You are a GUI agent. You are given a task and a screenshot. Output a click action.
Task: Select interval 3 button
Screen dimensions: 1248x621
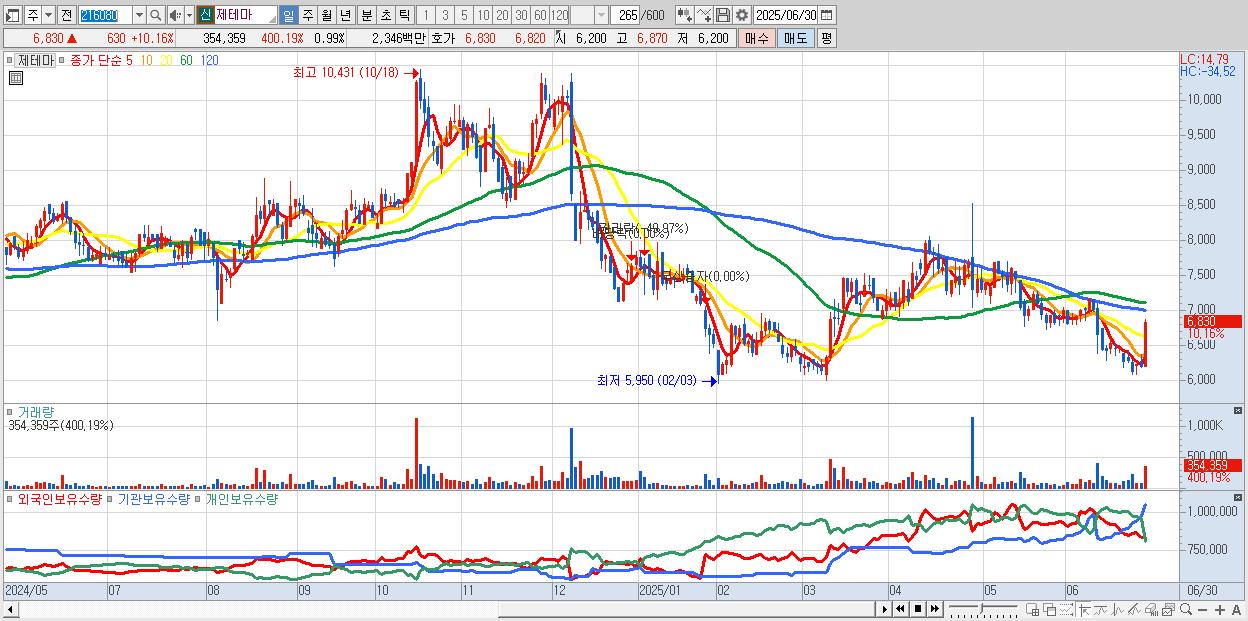(445, 16)
